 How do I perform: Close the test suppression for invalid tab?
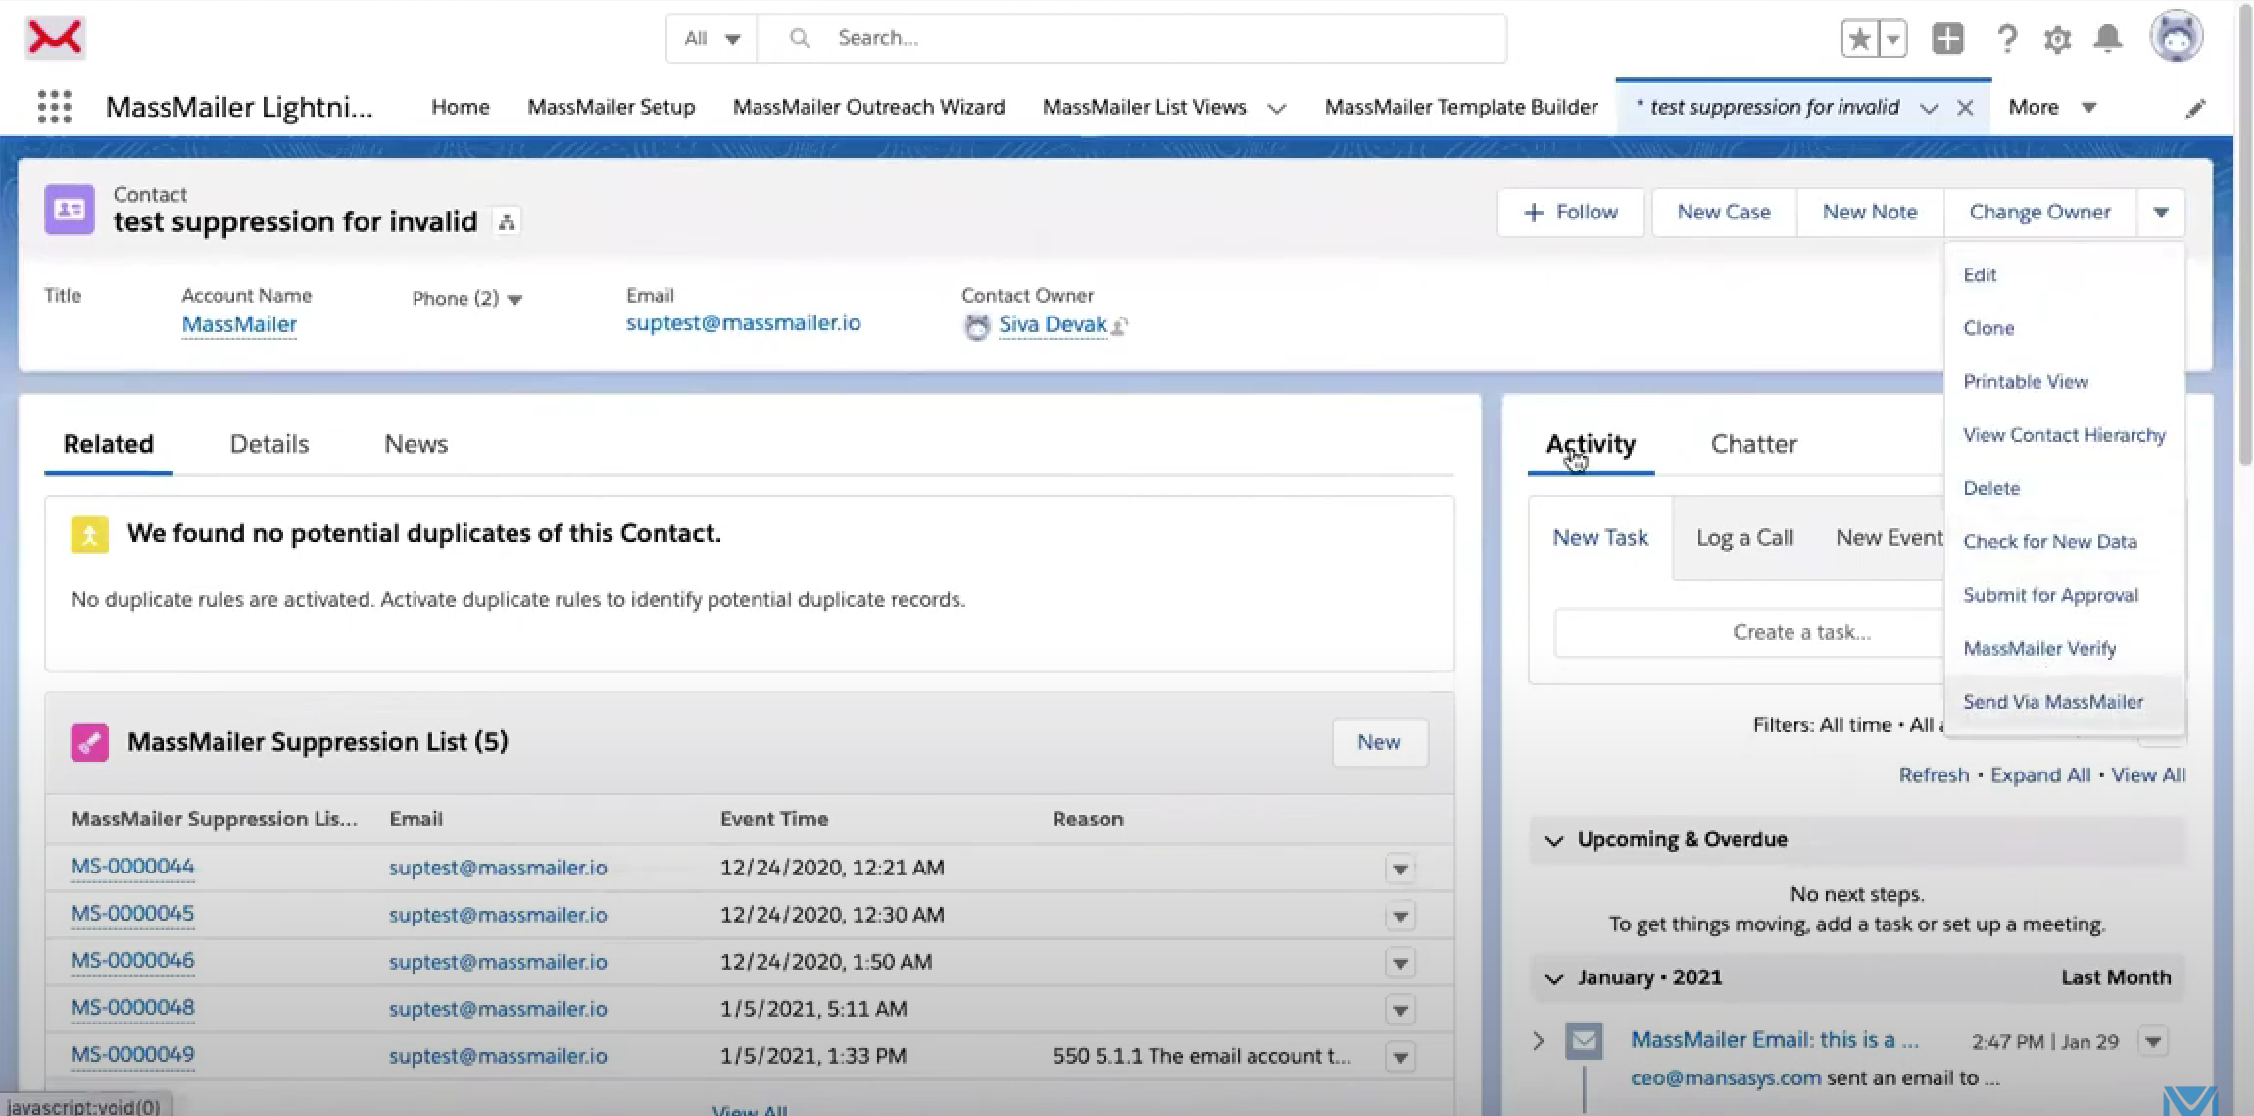click(1965, 108)
